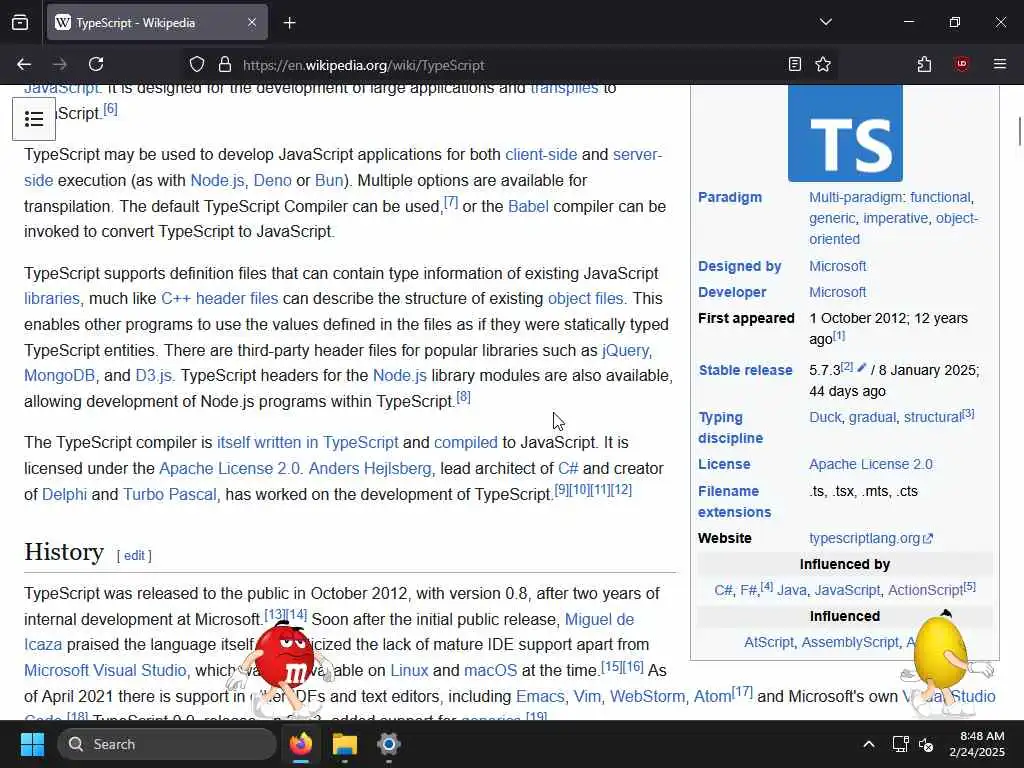The width and height of the screenshot is (1024, 768).
Task: View site security lock icon
Action: [225, 65]
